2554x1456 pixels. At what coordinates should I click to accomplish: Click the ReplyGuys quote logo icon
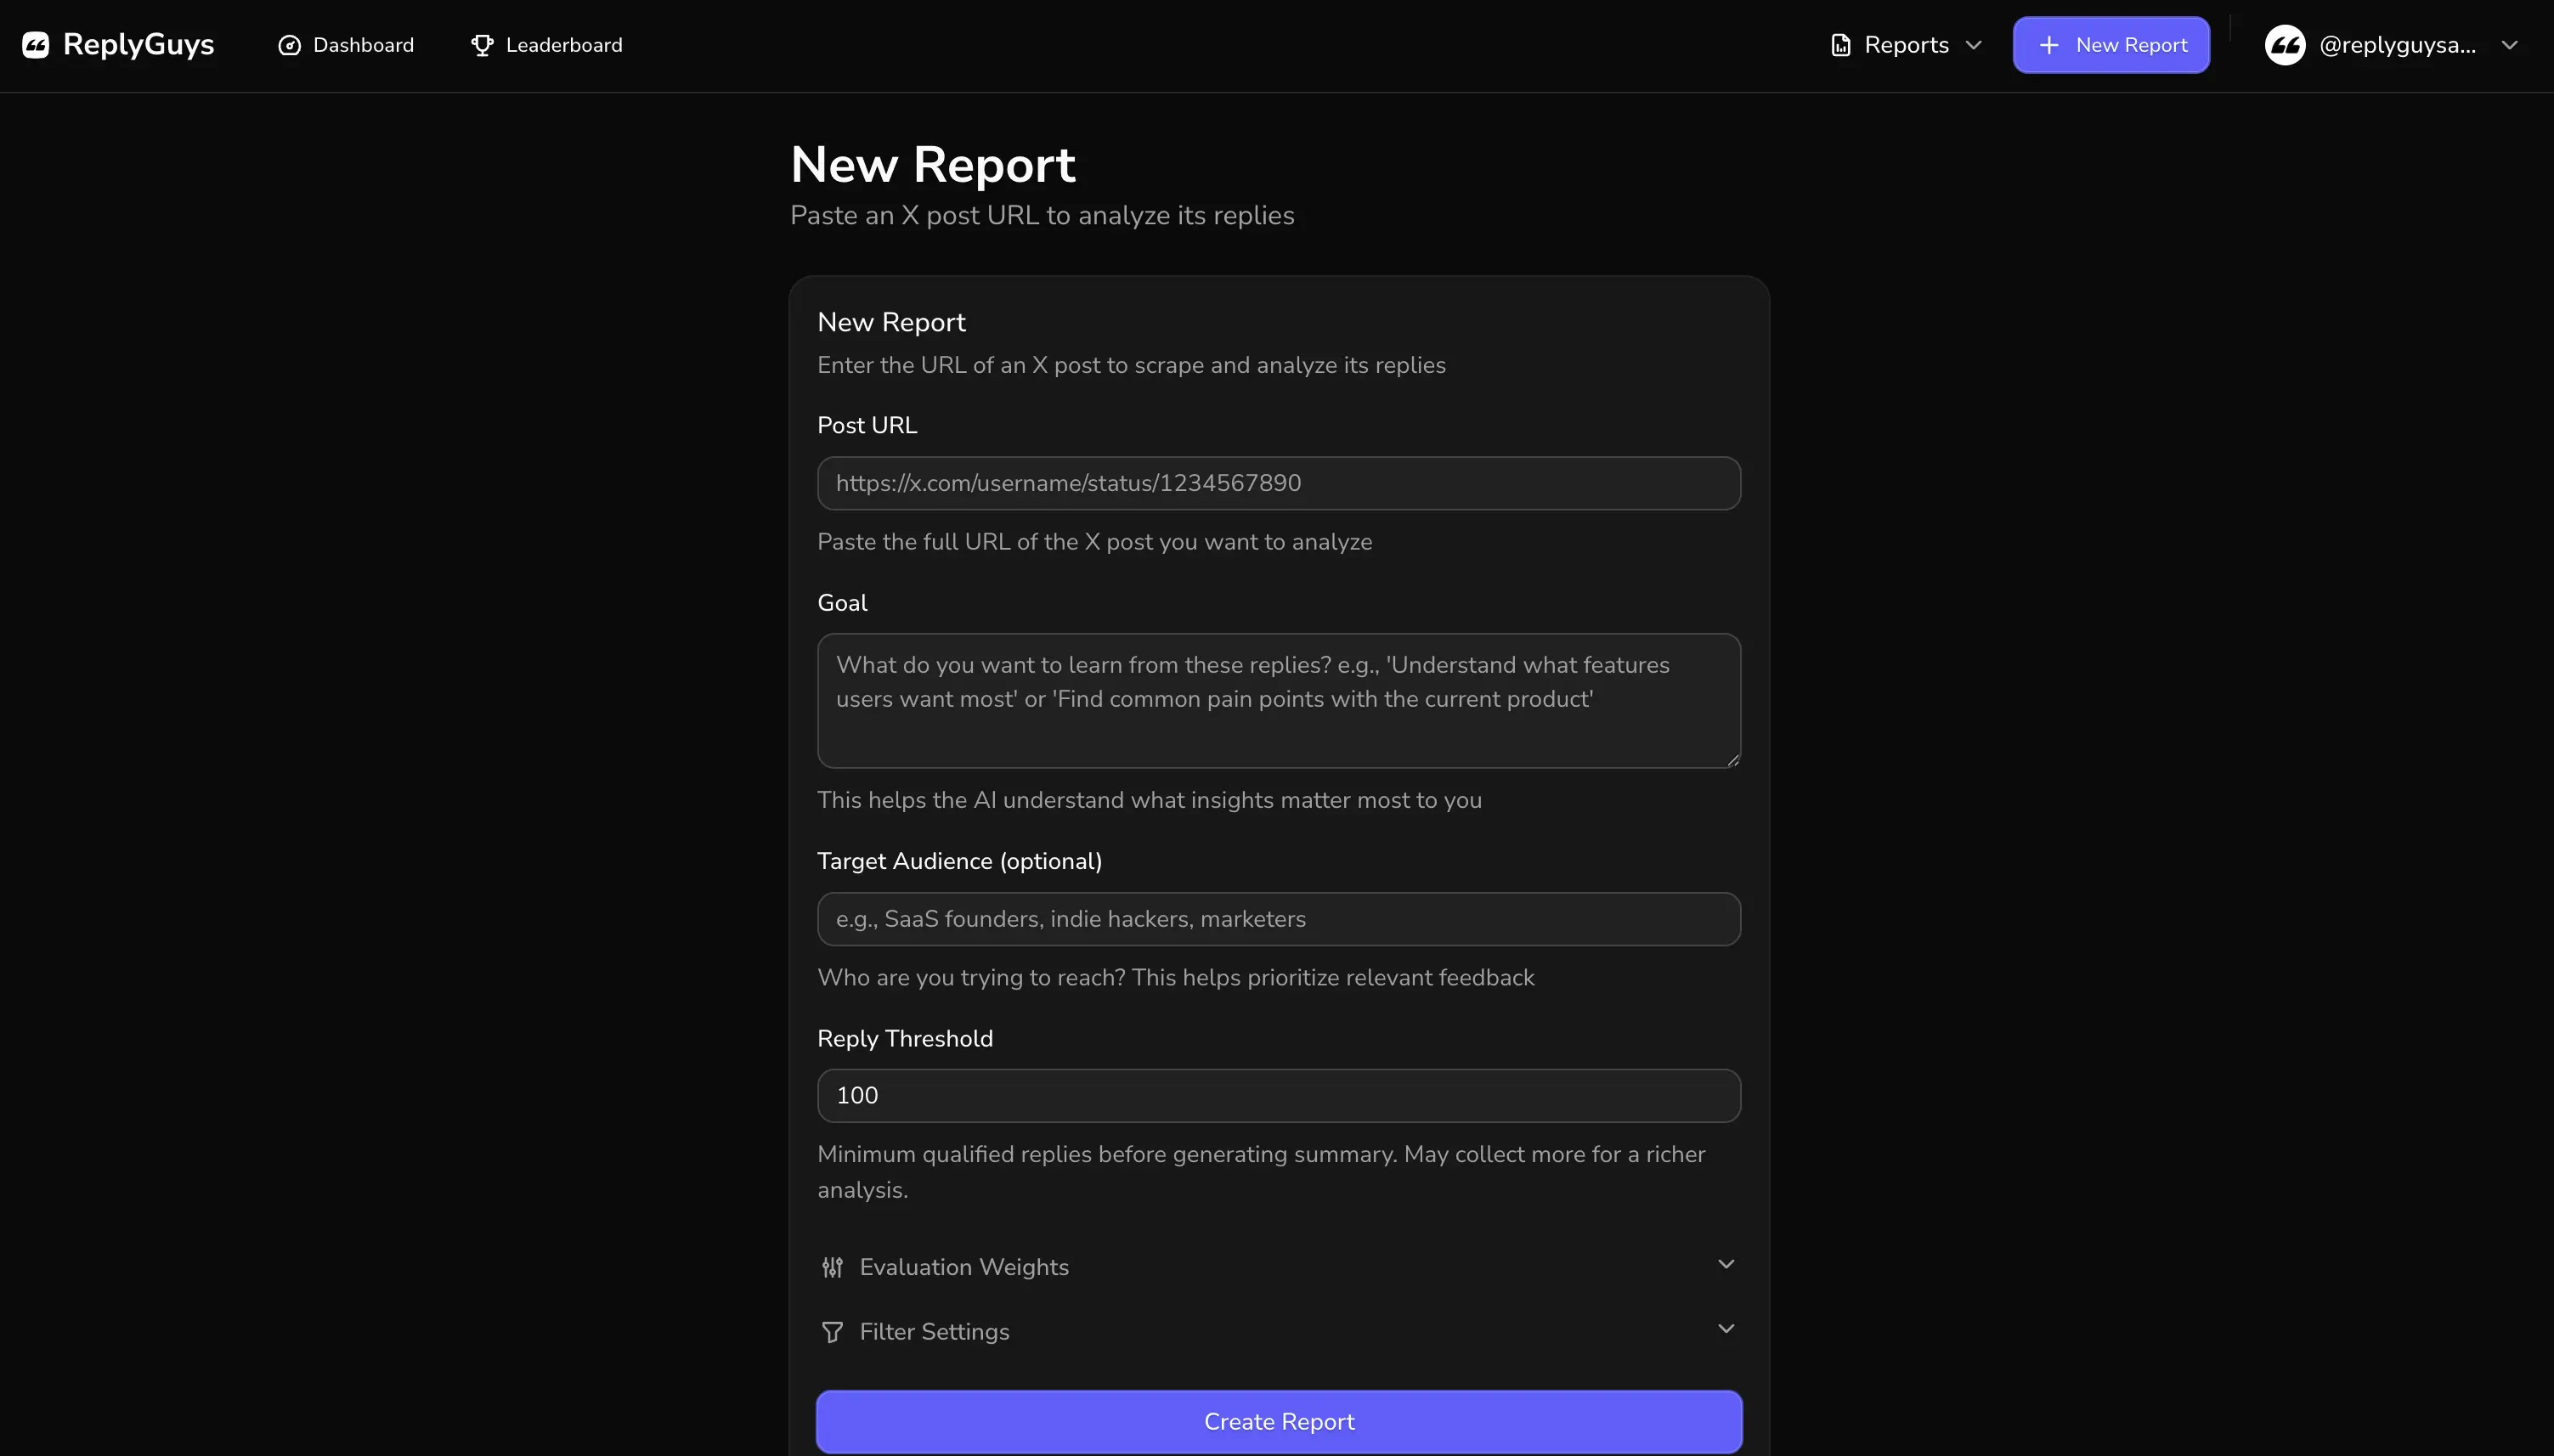36,44
